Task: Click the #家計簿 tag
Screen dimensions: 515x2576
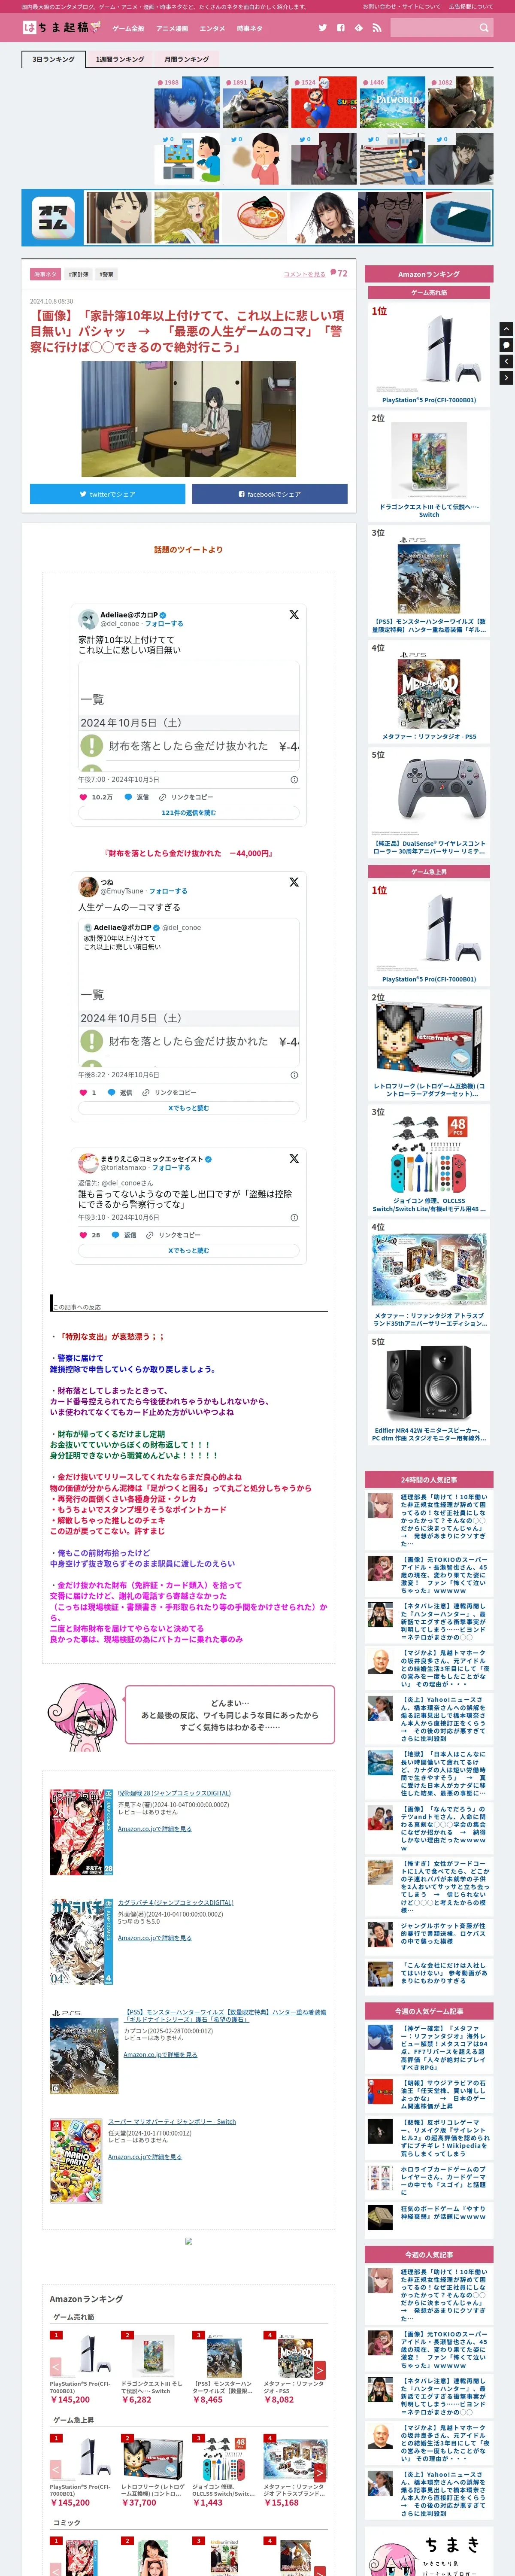Action: 78,274
